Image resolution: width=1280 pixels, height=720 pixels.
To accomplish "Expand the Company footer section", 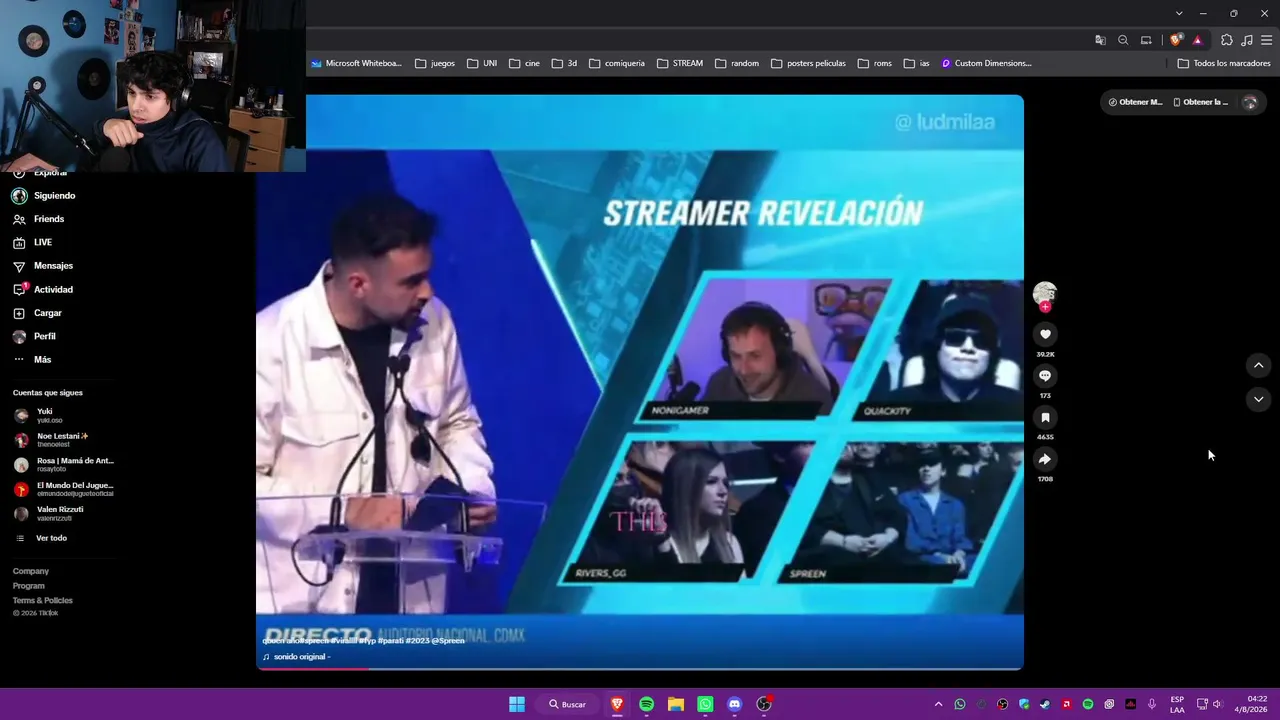I will tap(31, 571).
